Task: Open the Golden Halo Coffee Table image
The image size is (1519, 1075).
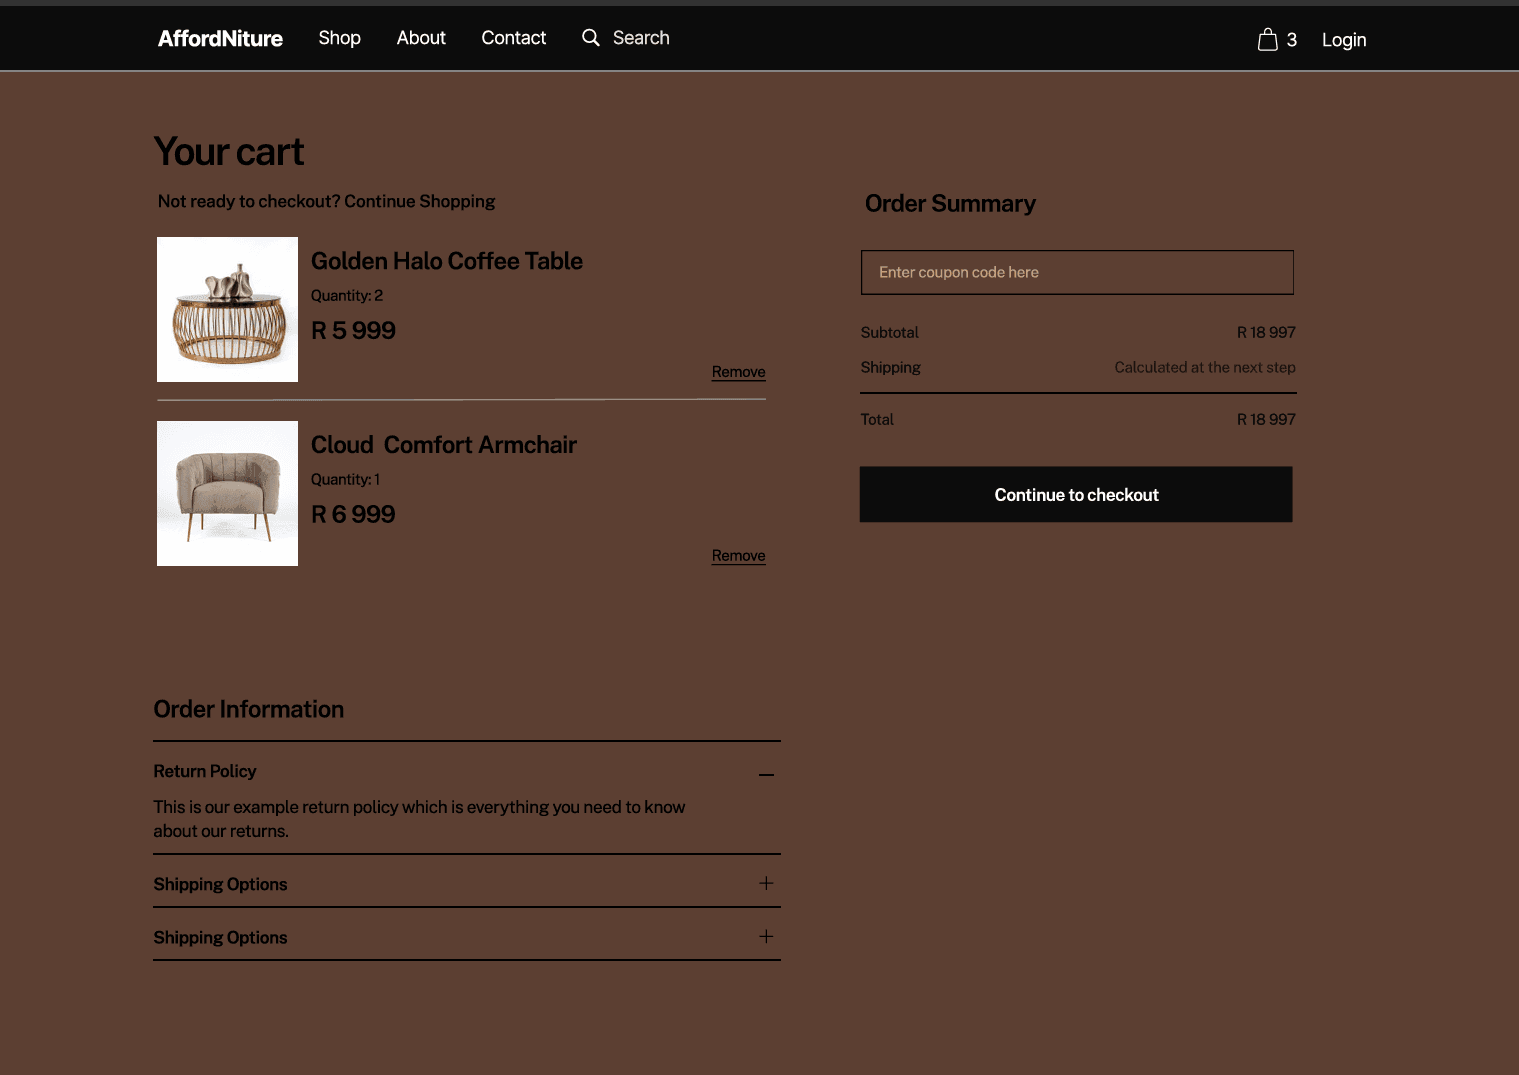Action: [x=227, y=309]
